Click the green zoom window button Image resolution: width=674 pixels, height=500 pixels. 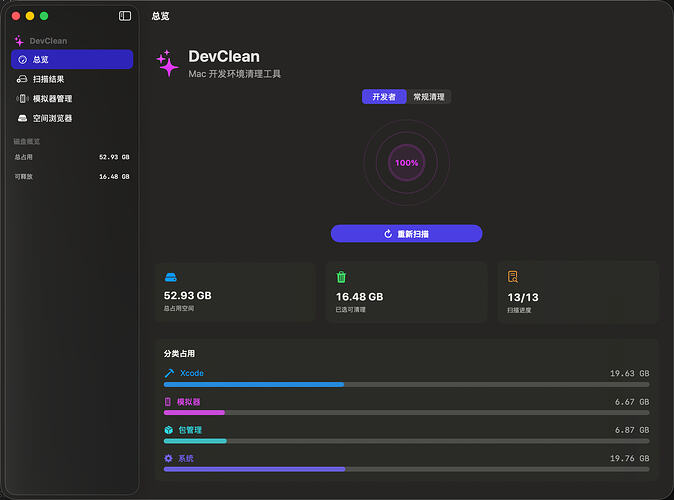tap(44, 16)
